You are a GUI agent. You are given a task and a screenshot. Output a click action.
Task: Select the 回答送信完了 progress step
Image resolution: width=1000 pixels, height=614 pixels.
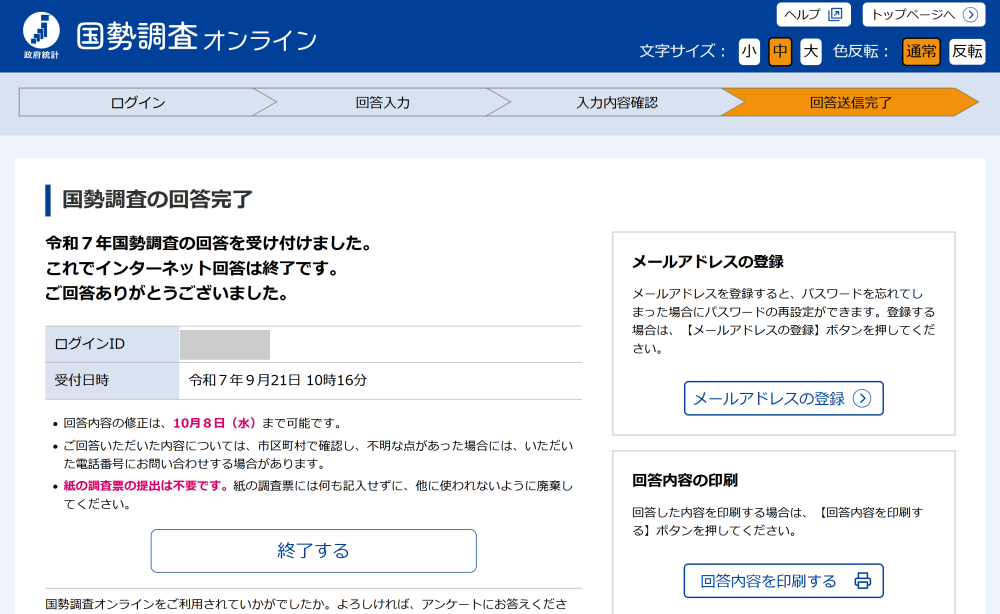[x=850, y=102]
